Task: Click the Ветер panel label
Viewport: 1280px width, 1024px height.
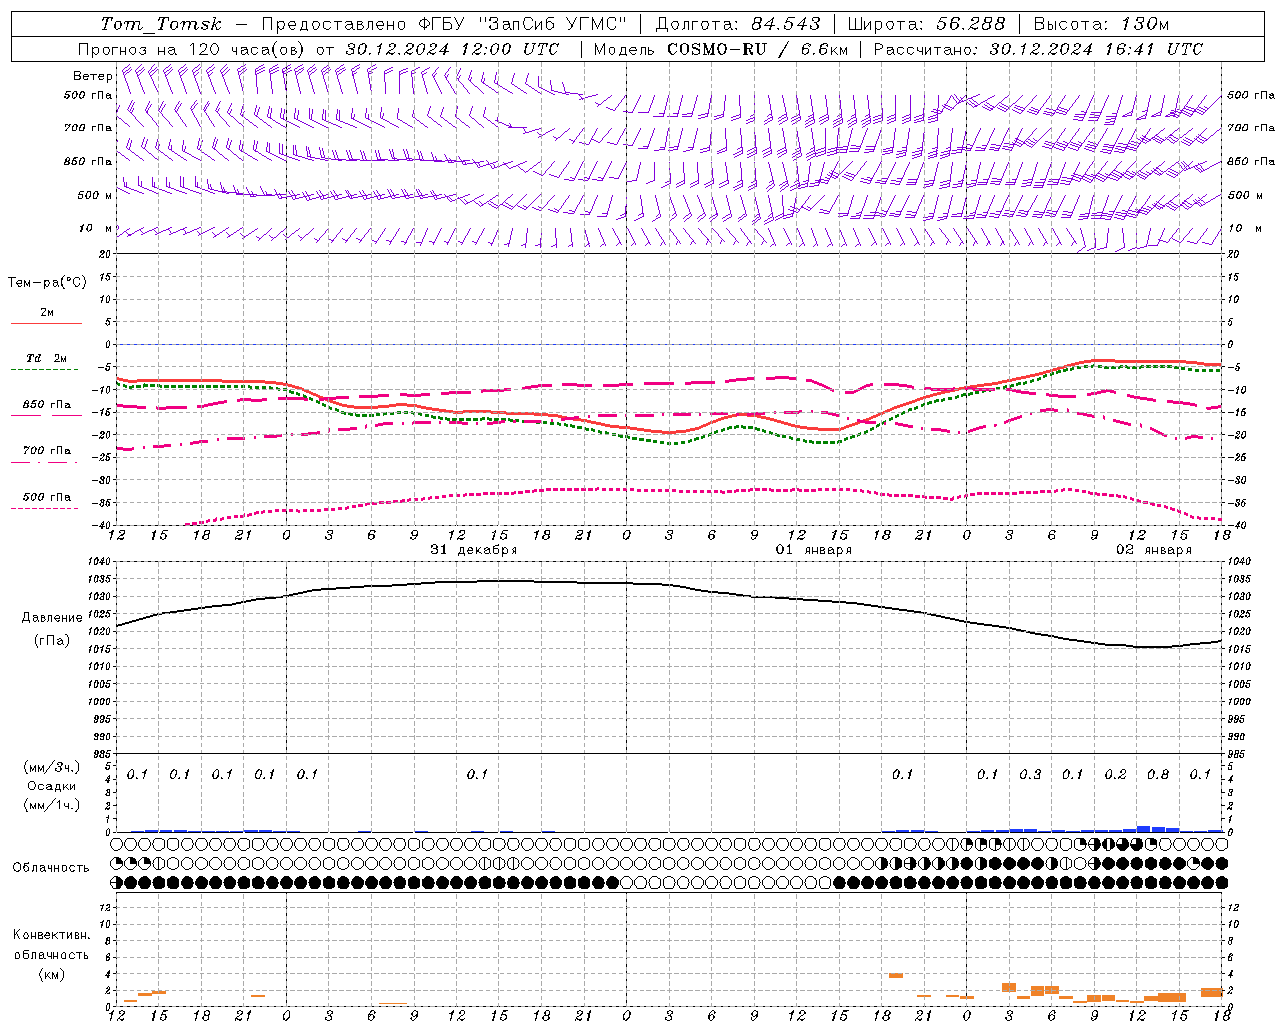Action: (x=93, y=76)
